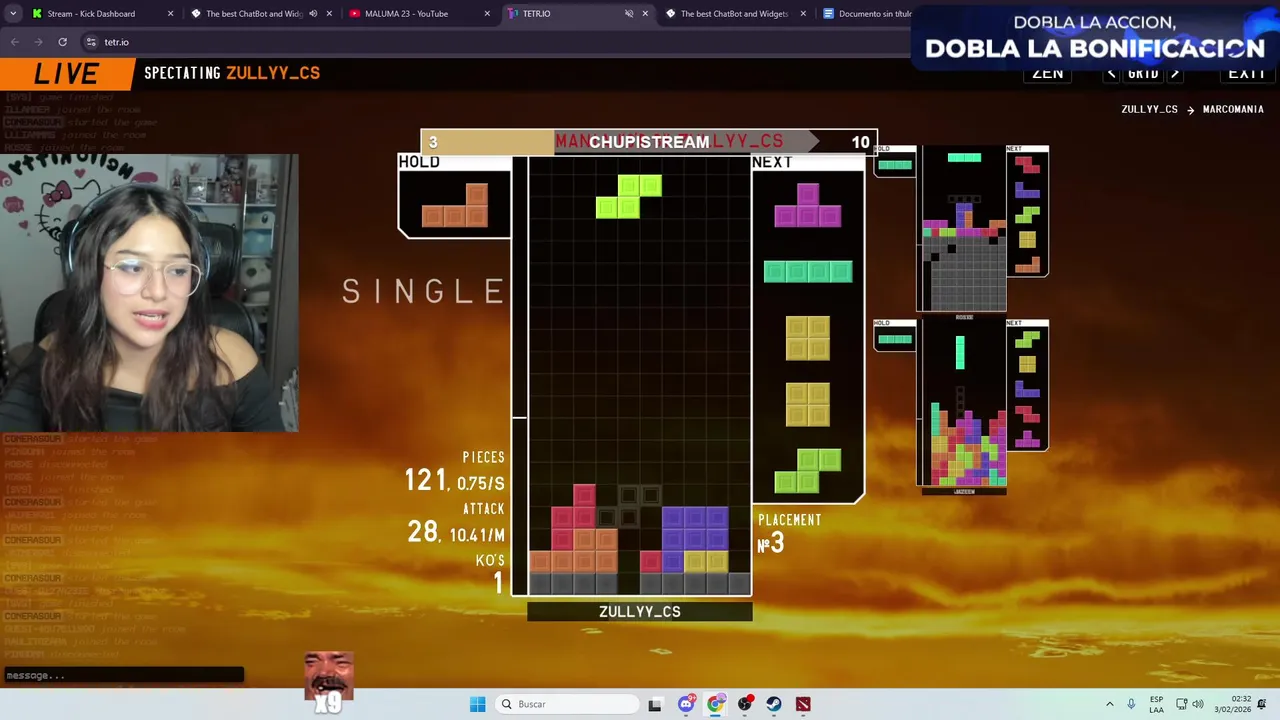Unmute the TETR.IO tab audio icon
The image size is (1280, 720).
[629, 14]
